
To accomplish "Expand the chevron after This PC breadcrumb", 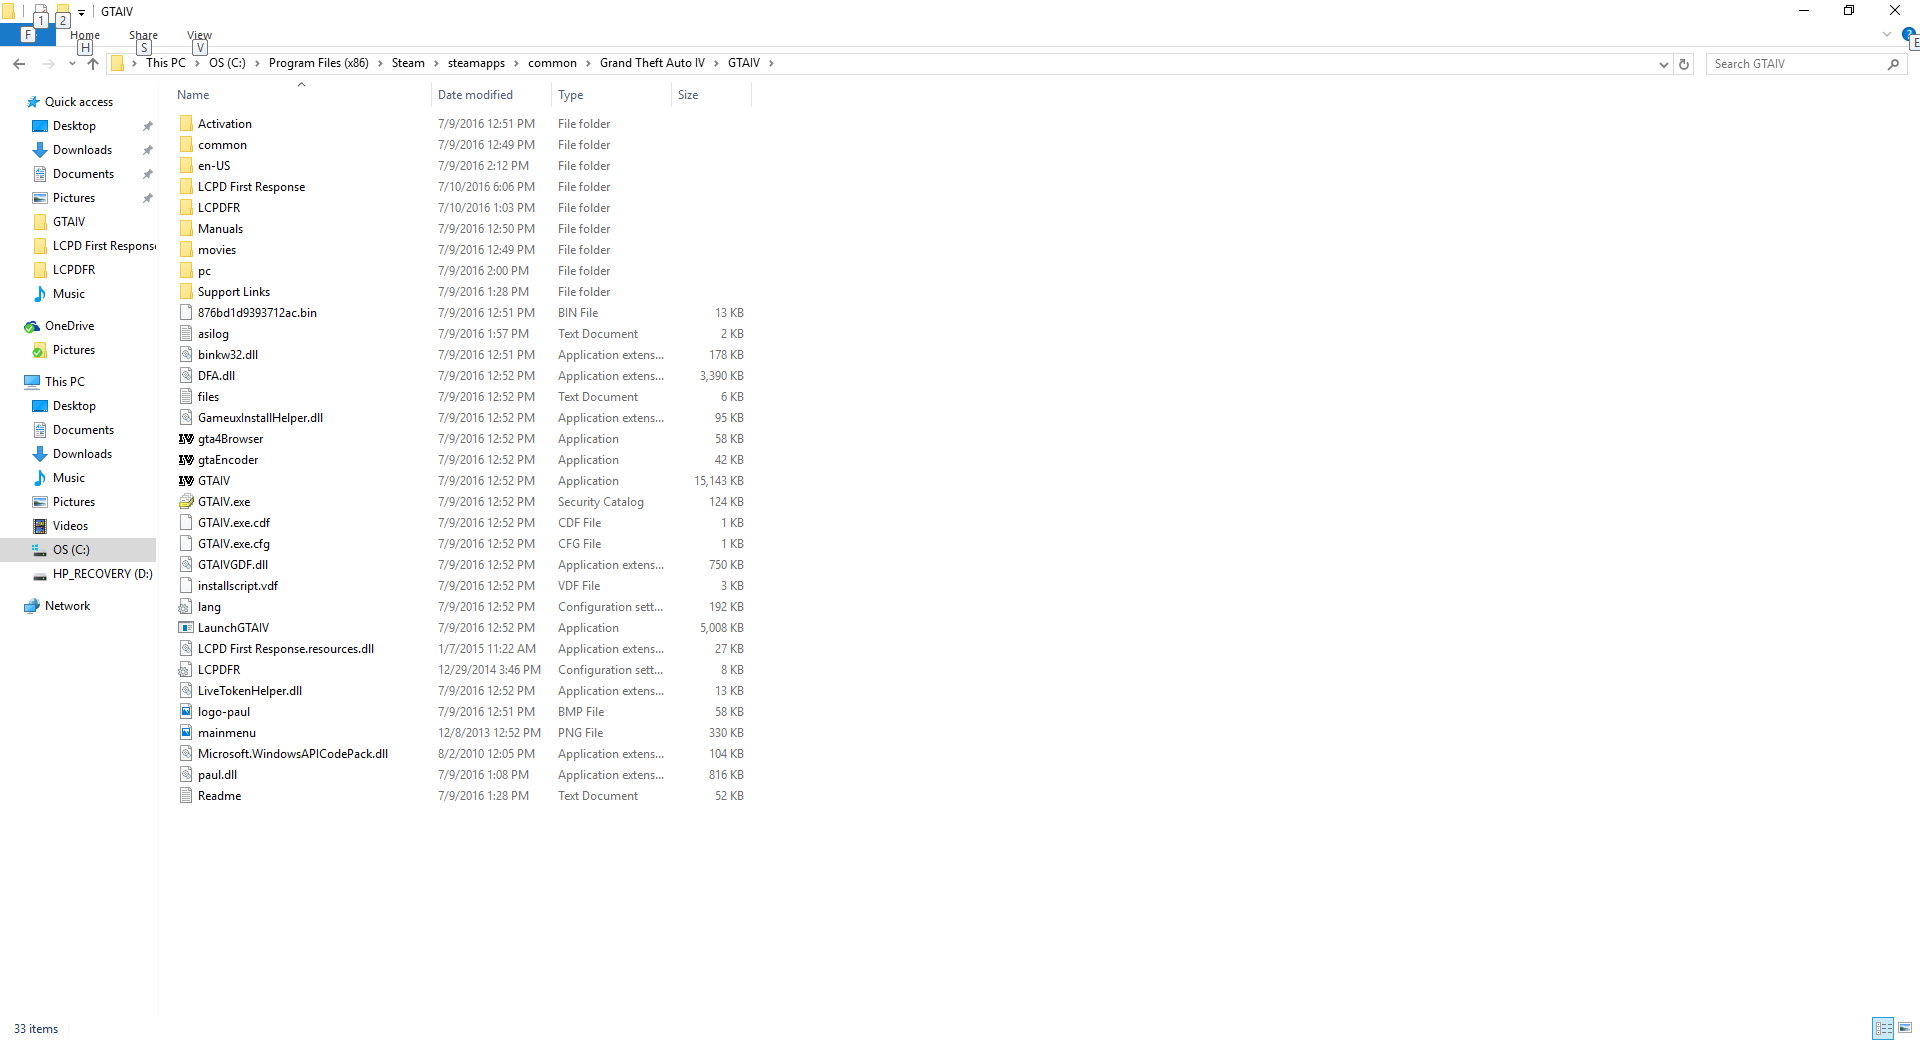I will click(x=197, y=63).
